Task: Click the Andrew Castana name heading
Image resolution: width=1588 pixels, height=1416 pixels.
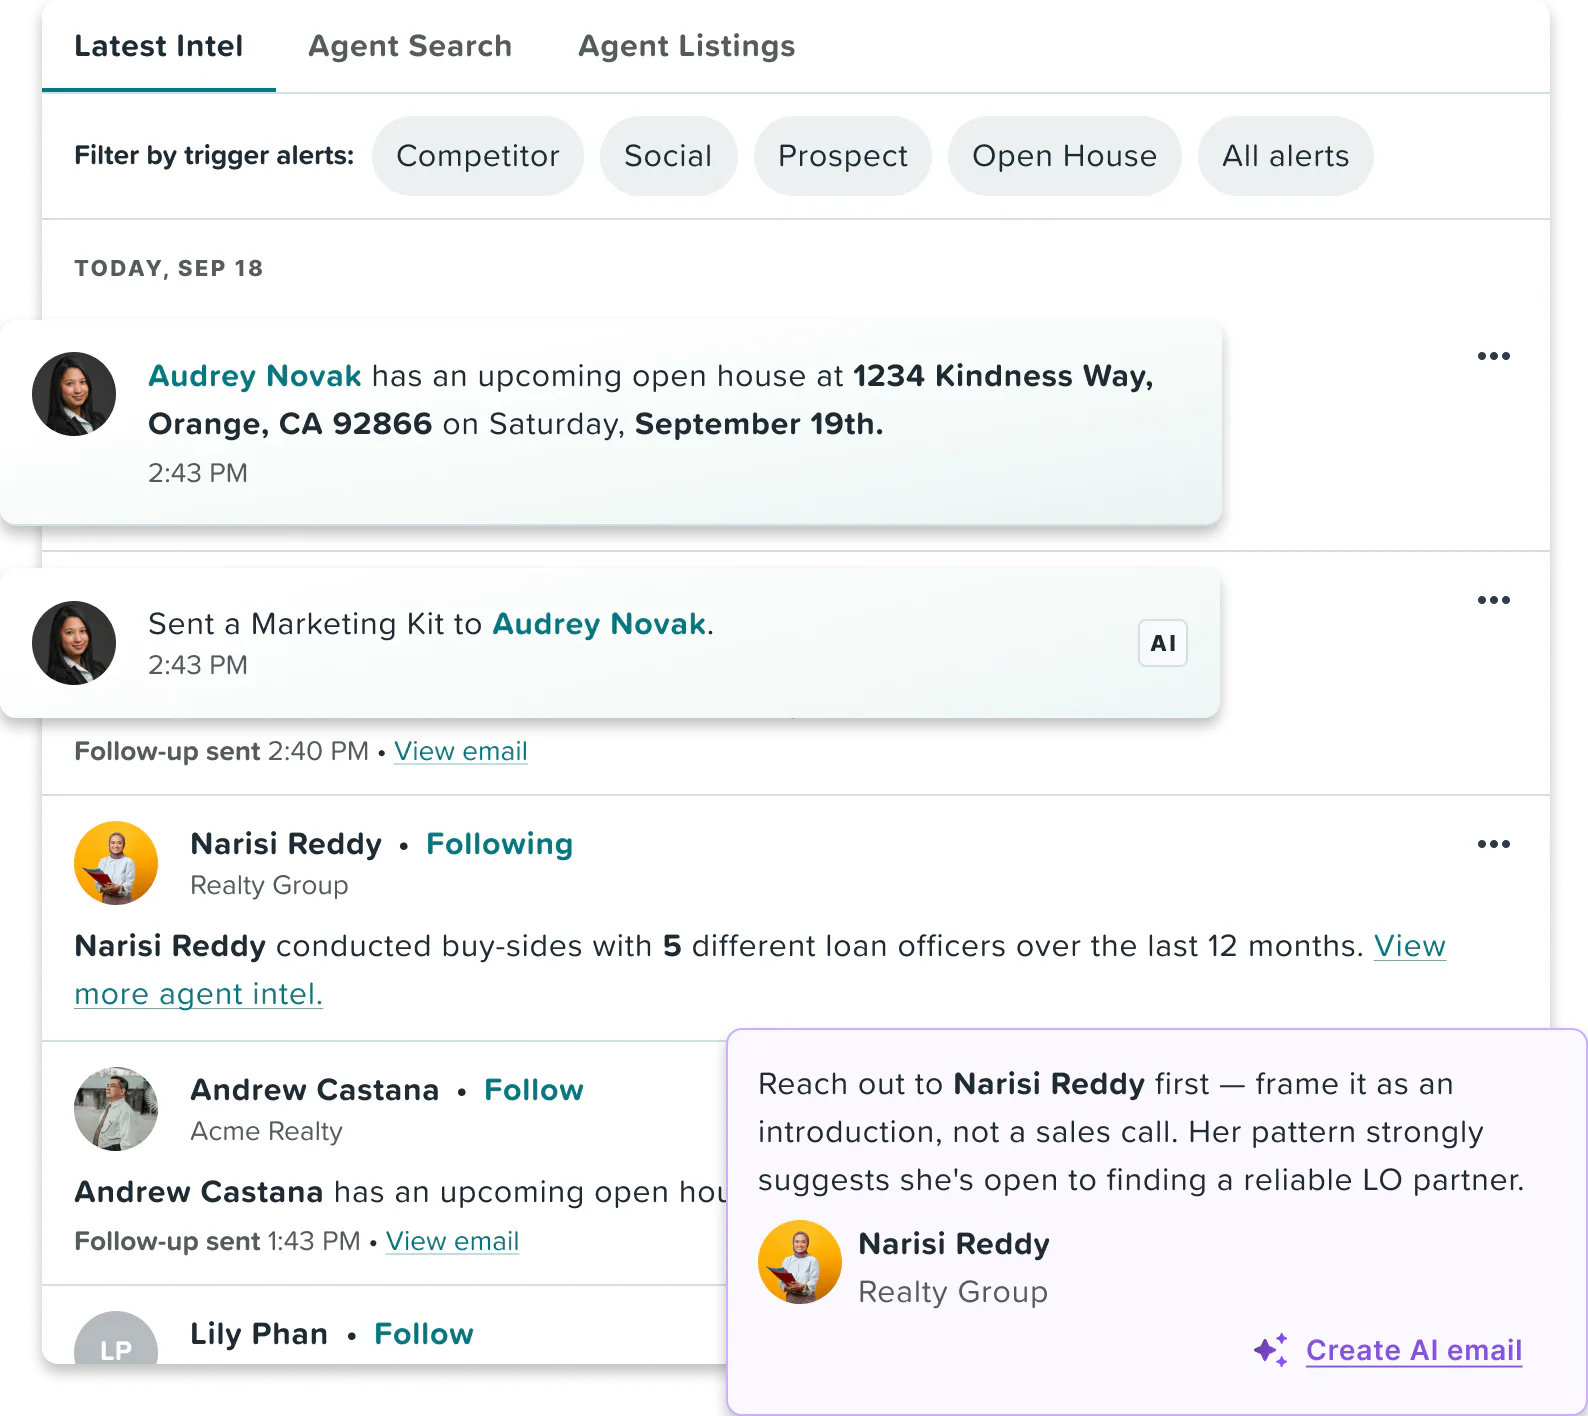Action: 315,1090
